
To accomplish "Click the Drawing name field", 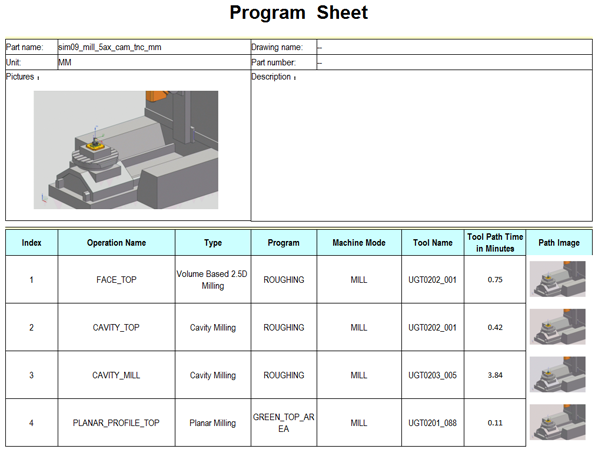I will pos(454,47).
